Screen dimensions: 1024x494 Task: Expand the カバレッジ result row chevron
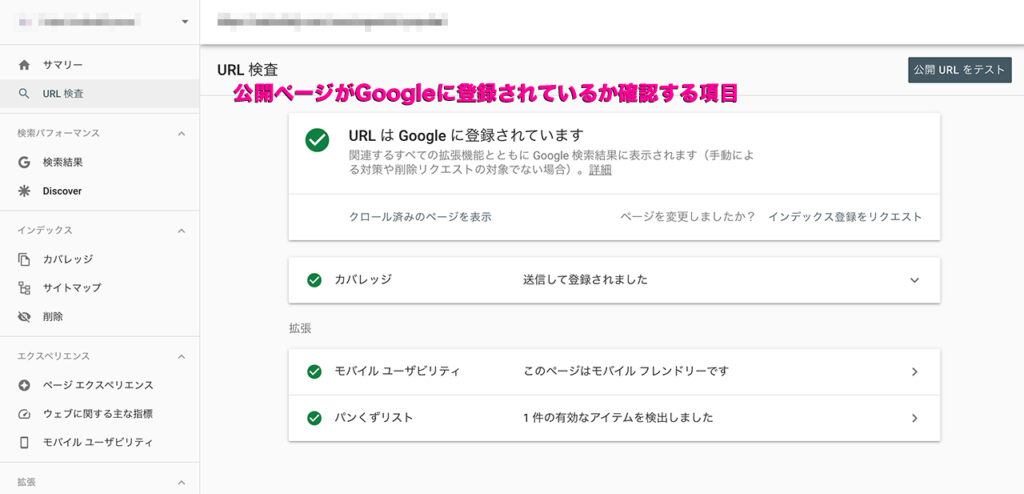[914, 280]
